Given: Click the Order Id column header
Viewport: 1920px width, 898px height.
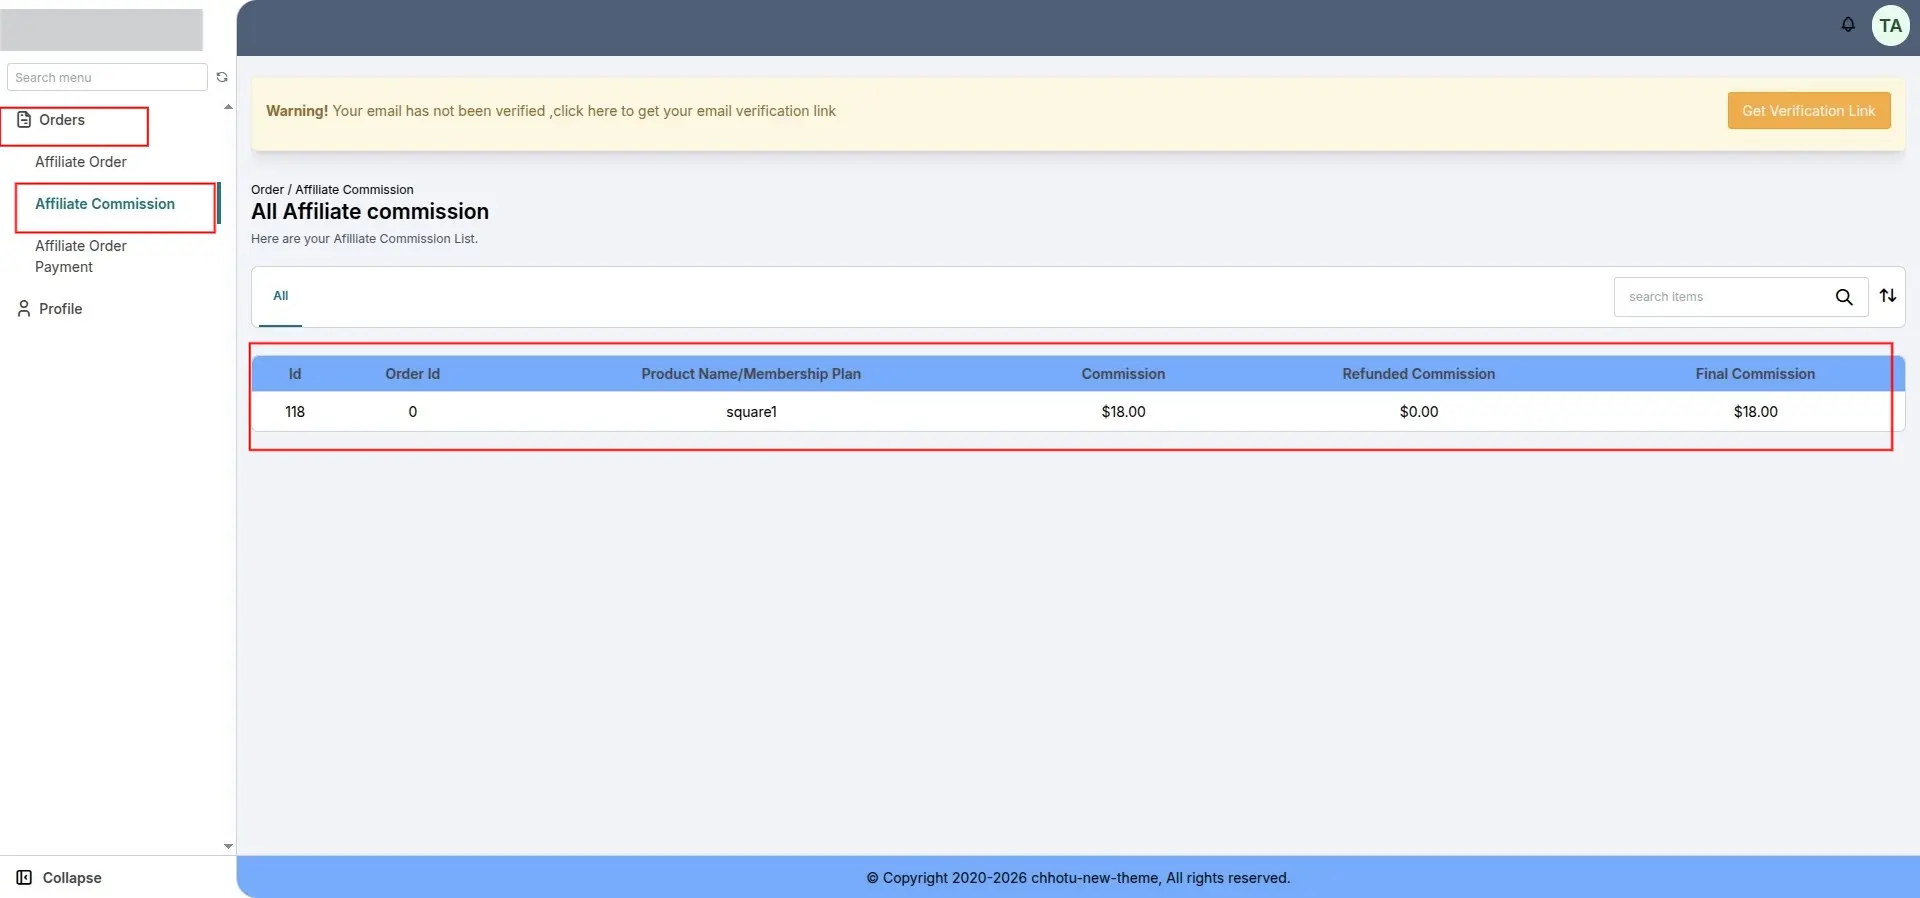Looking at the screenshot, I should coord(412,374).
